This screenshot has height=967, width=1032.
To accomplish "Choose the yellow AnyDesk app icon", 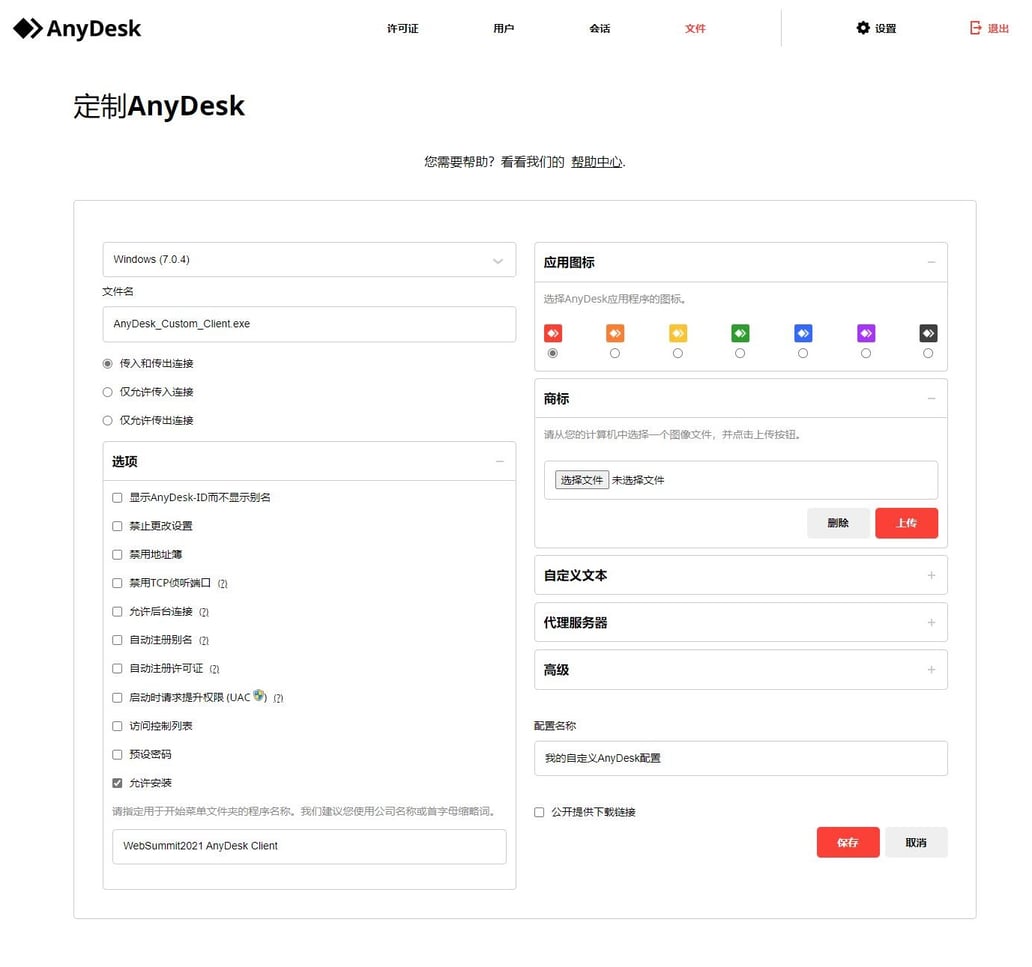I will click(x=678, y=334).
